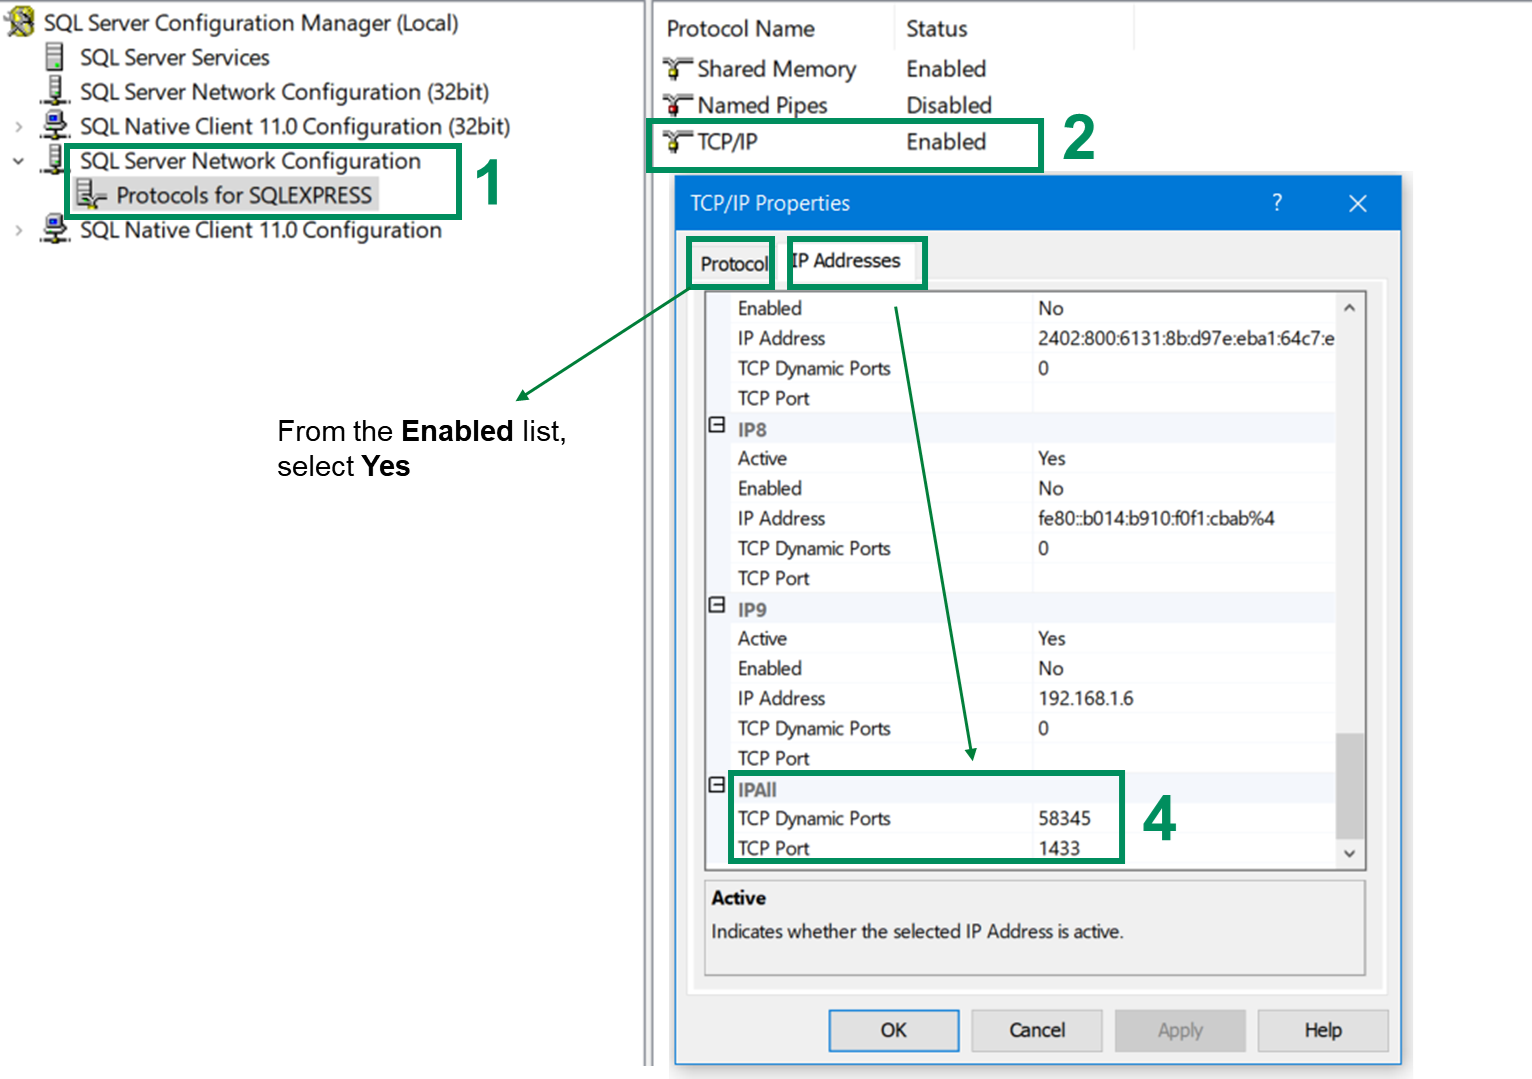Select SQL Server Network Configuration tree item

250,160
